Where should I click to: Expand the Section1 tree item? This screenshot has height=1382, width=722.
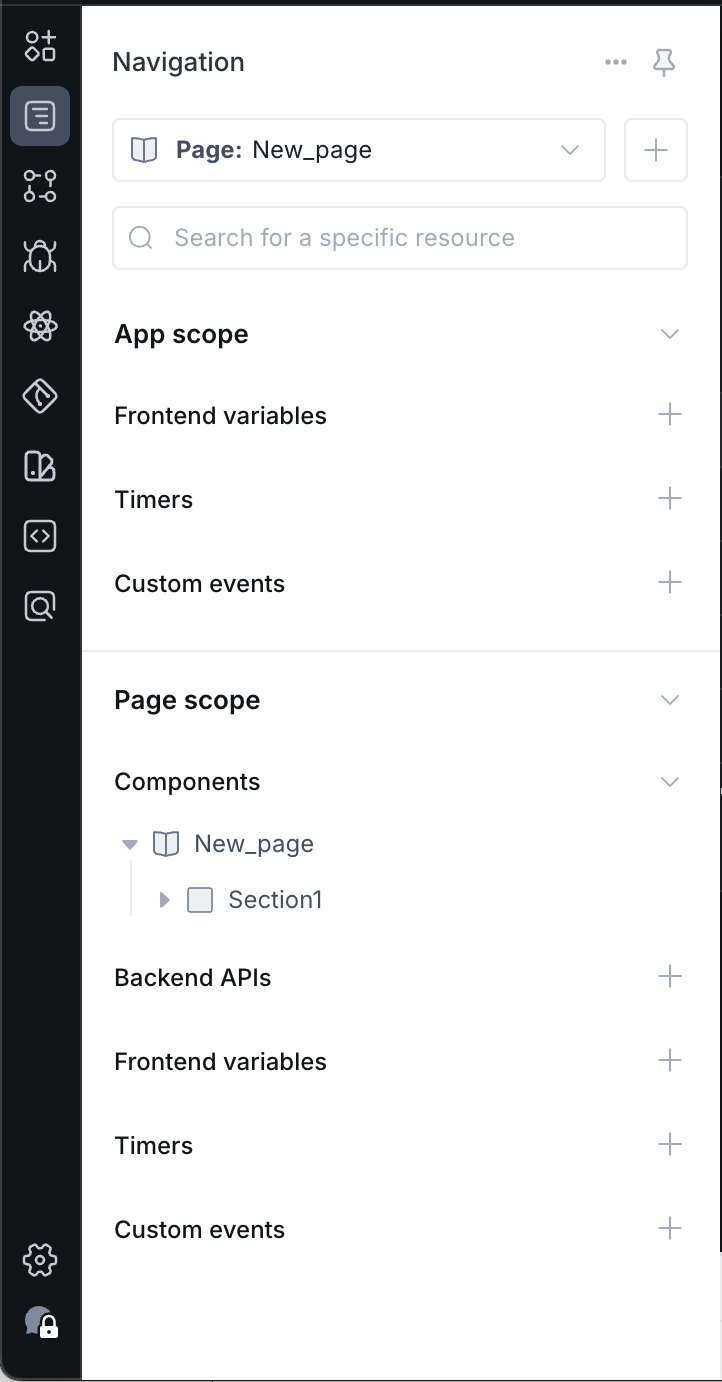164,899
